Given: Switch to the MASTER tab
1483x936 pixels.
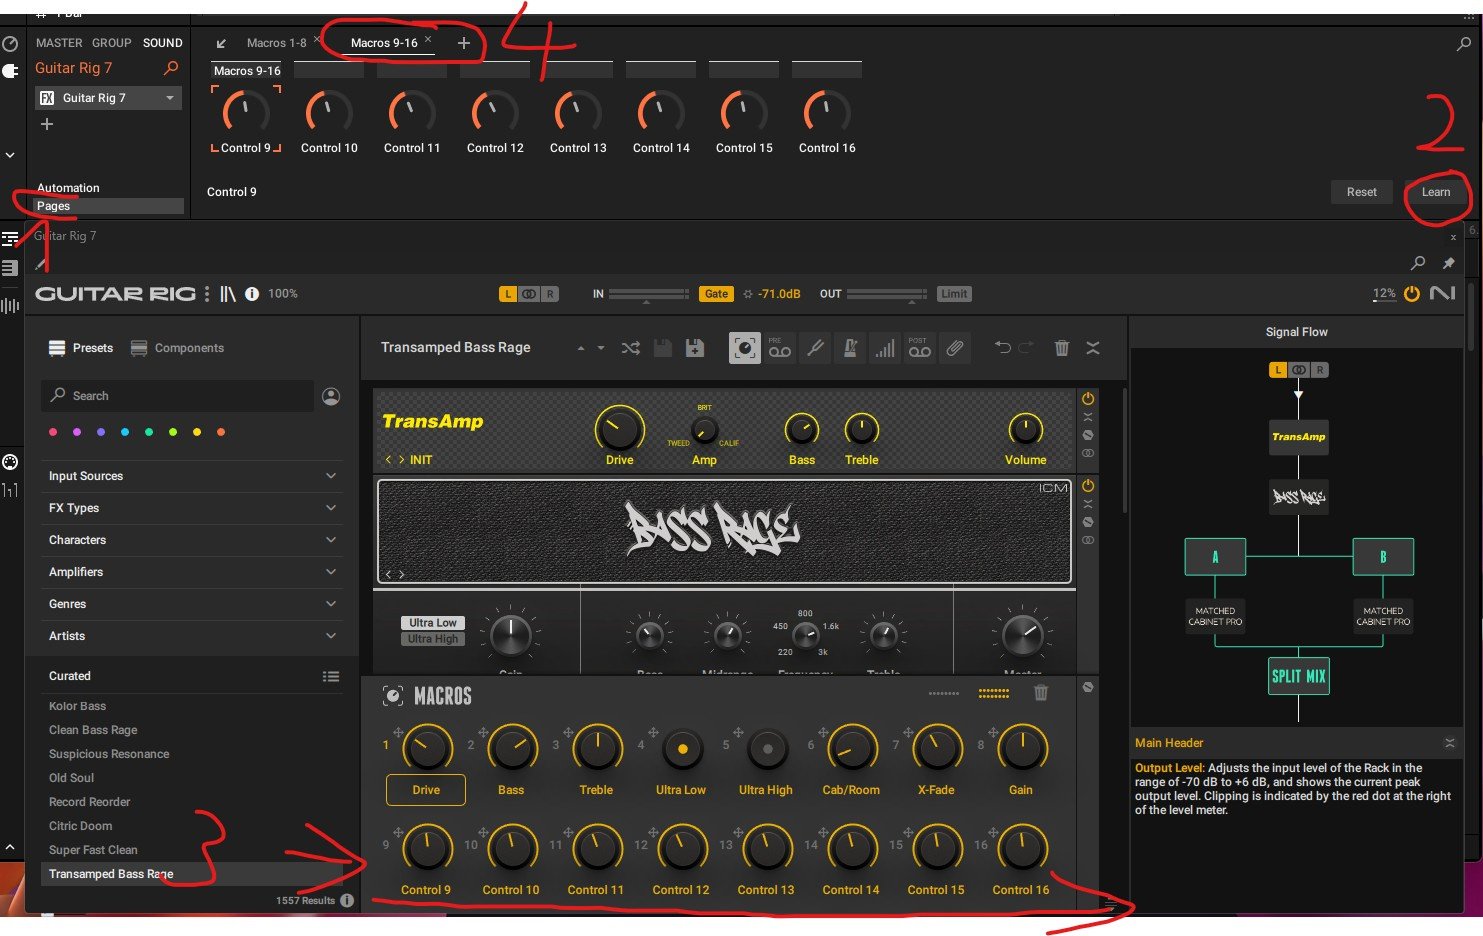Looking at the screenshot, I should tap(59, 43).
